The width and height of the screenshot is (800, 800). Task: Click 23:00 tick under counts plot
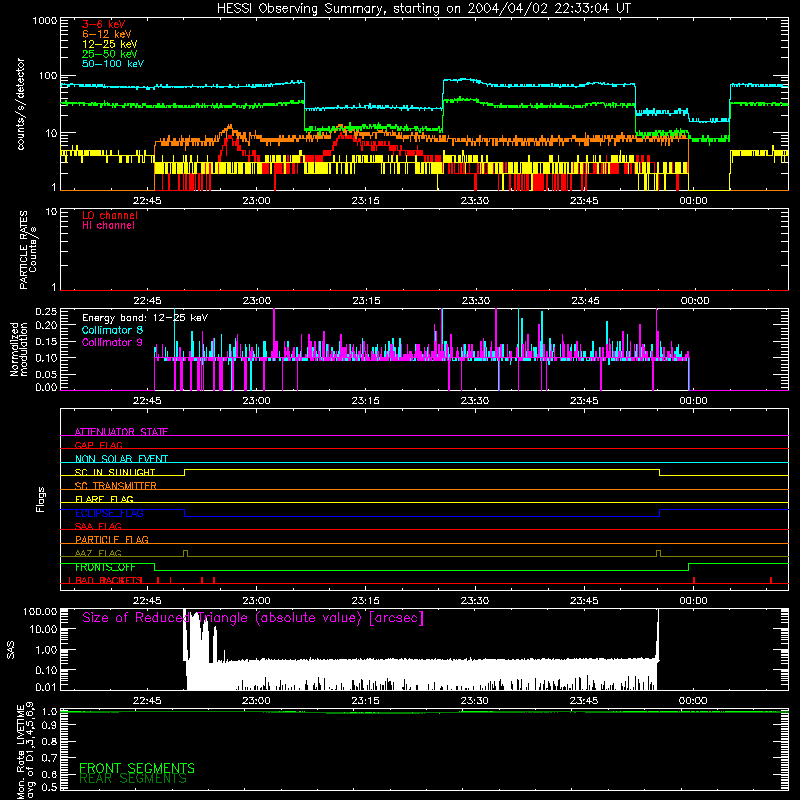[x=256, y=201]
